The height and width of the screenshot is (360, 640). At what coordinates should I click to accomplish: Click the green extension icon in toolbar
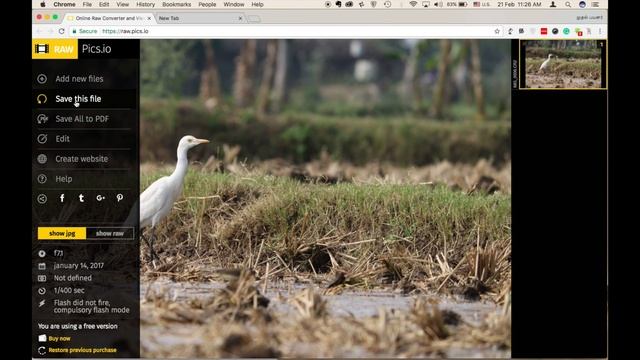tap(566, 31)
